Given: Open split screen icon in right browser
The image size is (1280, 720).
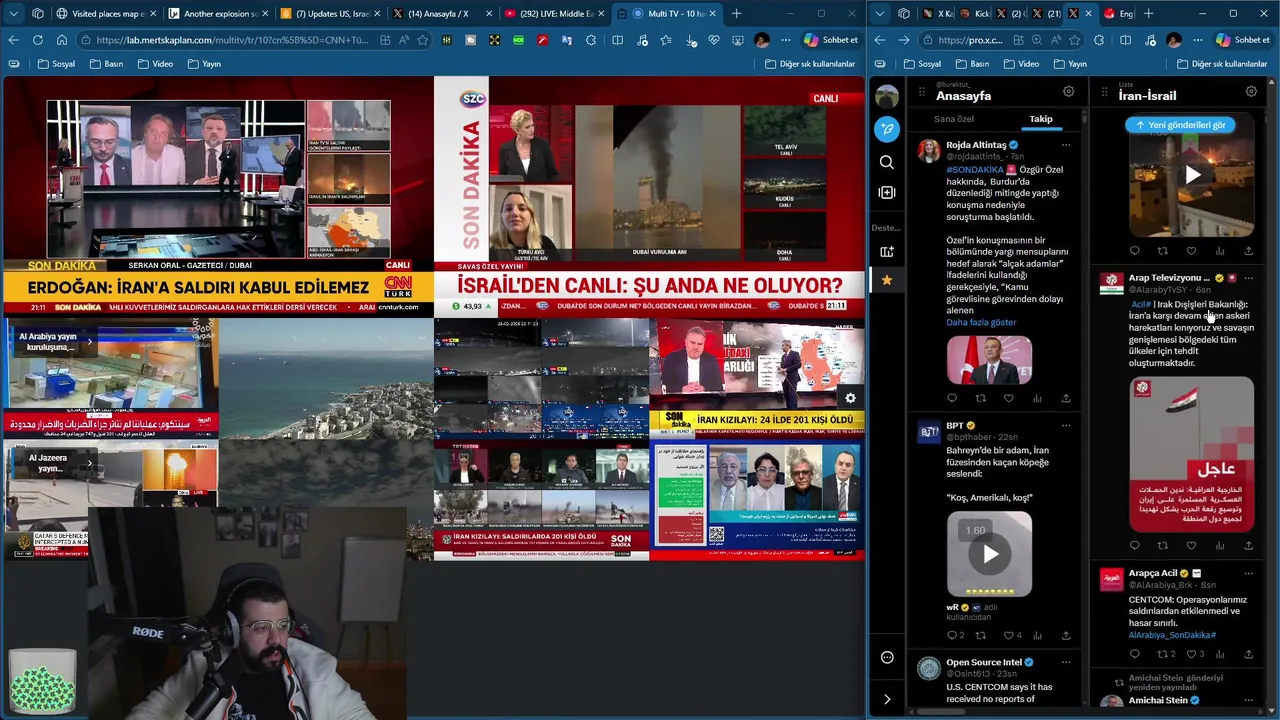Looking at the screenshot, I should coord(1125,40).
